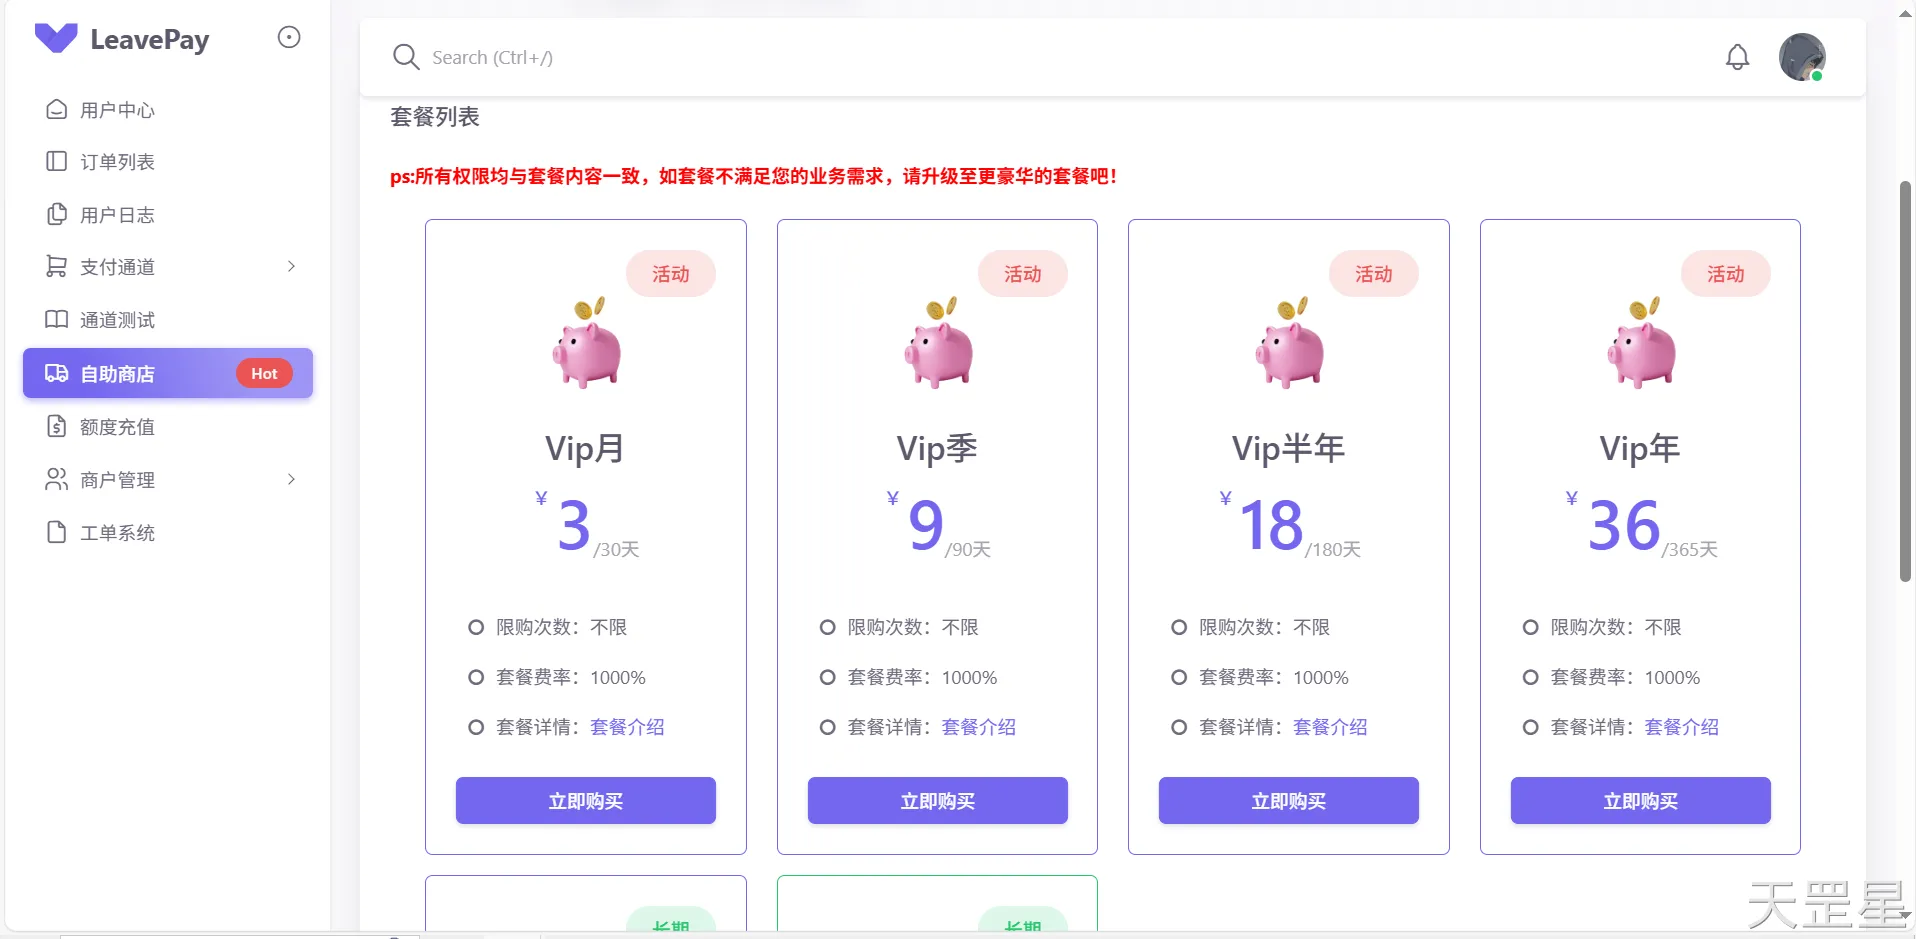The image size is (1916, 939).
Task: Click the 通道测试 book icon
Action: tap(57, 319)
